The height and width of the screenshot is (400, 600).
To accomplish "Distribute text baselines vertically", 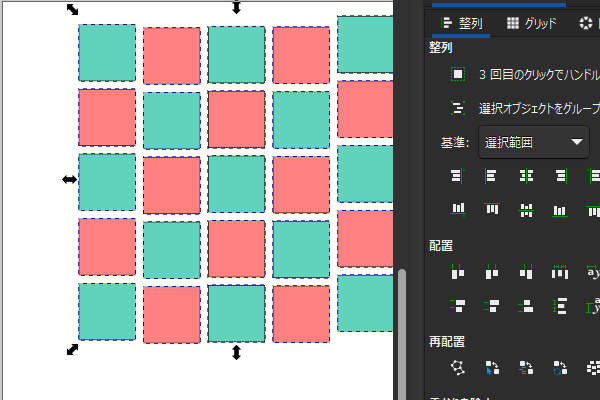I will pyautogui.click(x=593, y=306).
